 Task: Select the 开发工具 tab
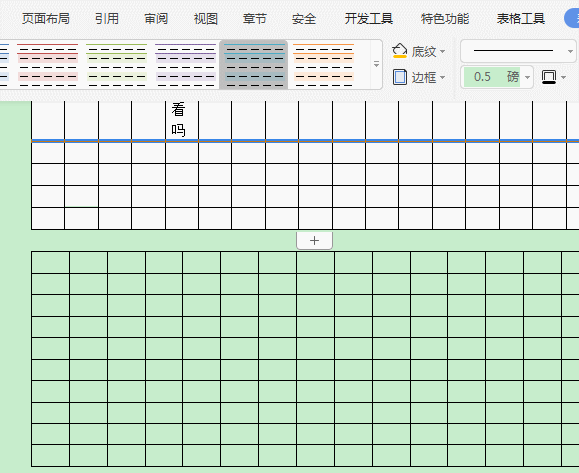(x=369, y=18)
